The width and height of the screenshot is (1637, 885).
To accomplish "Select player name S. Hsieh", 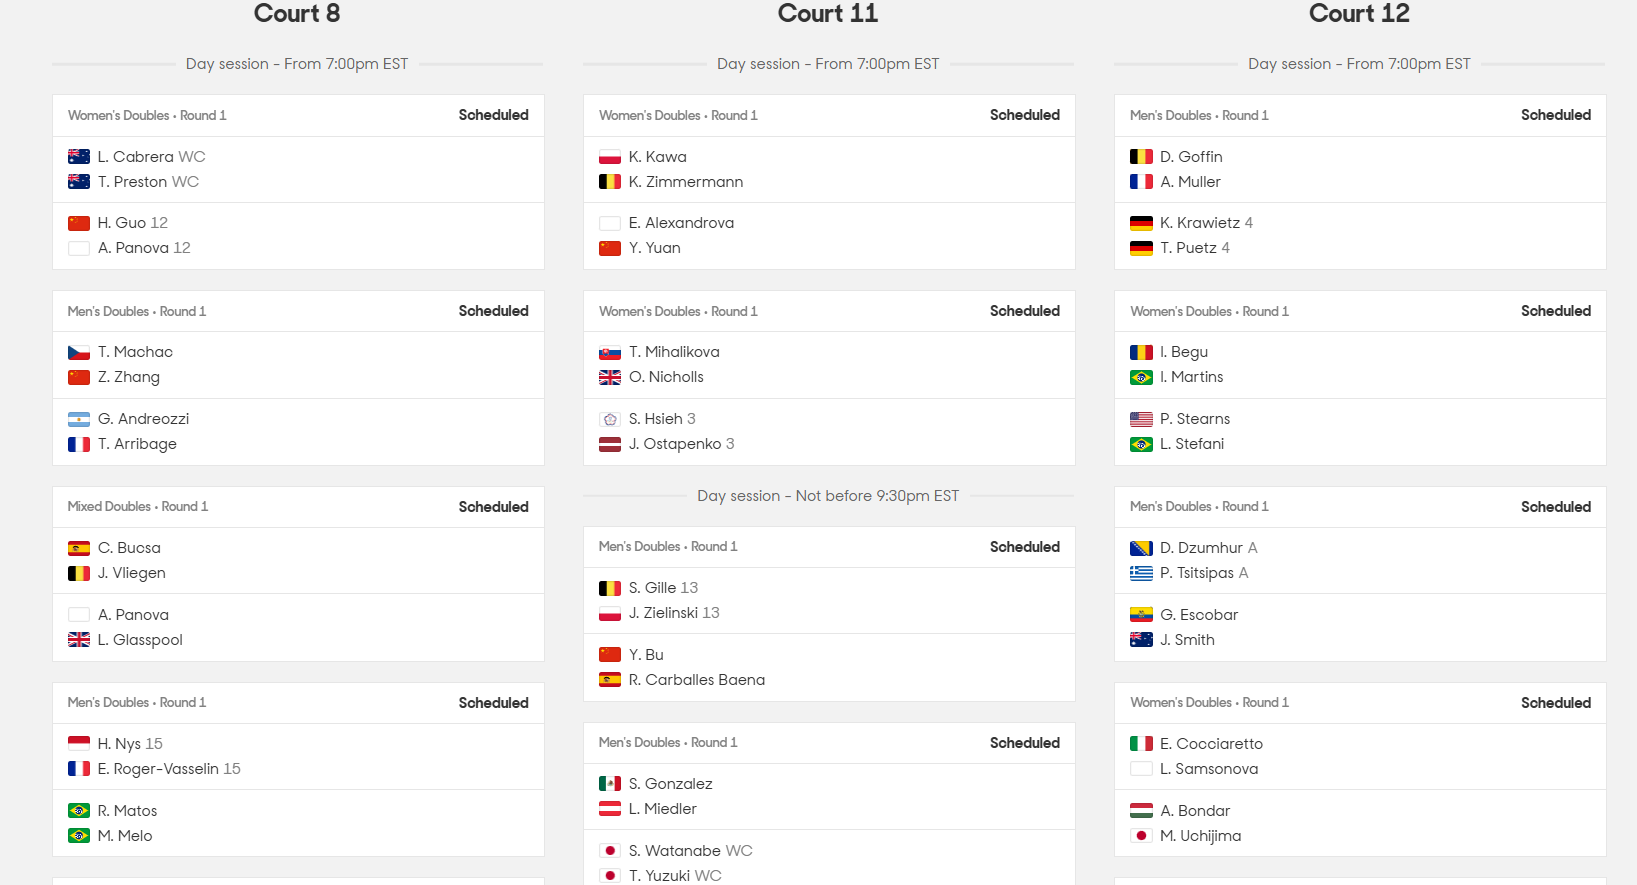I will pos(655,419).
